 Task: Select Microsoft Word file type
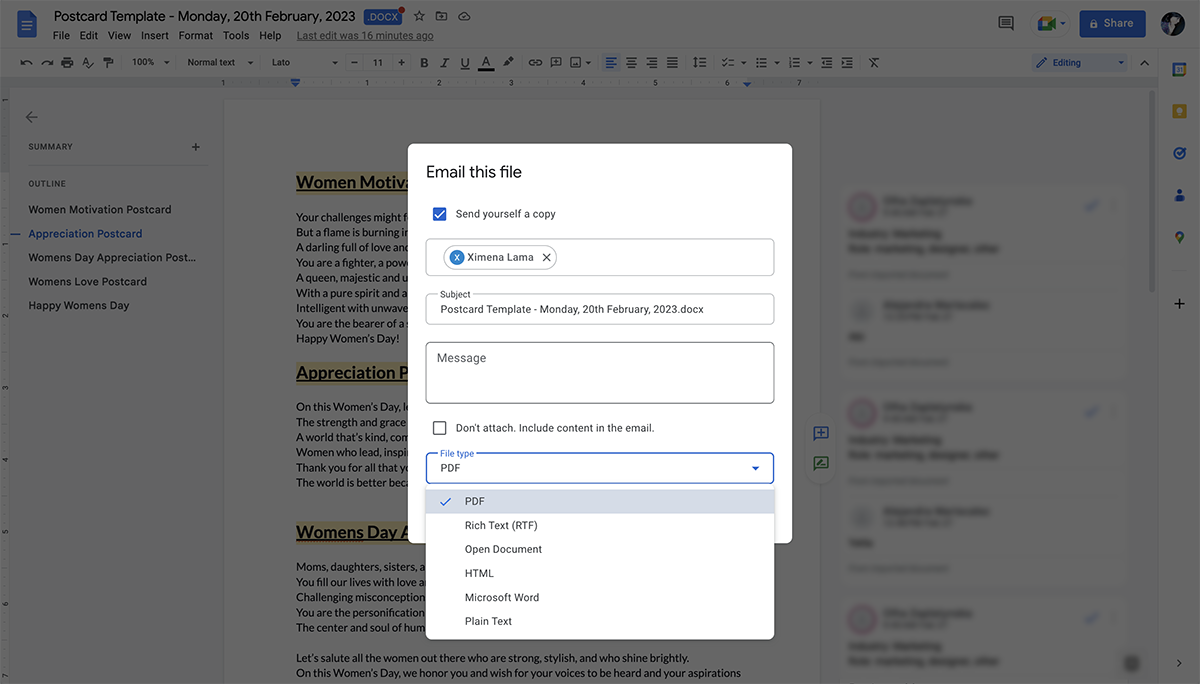(x=502, y=597)
